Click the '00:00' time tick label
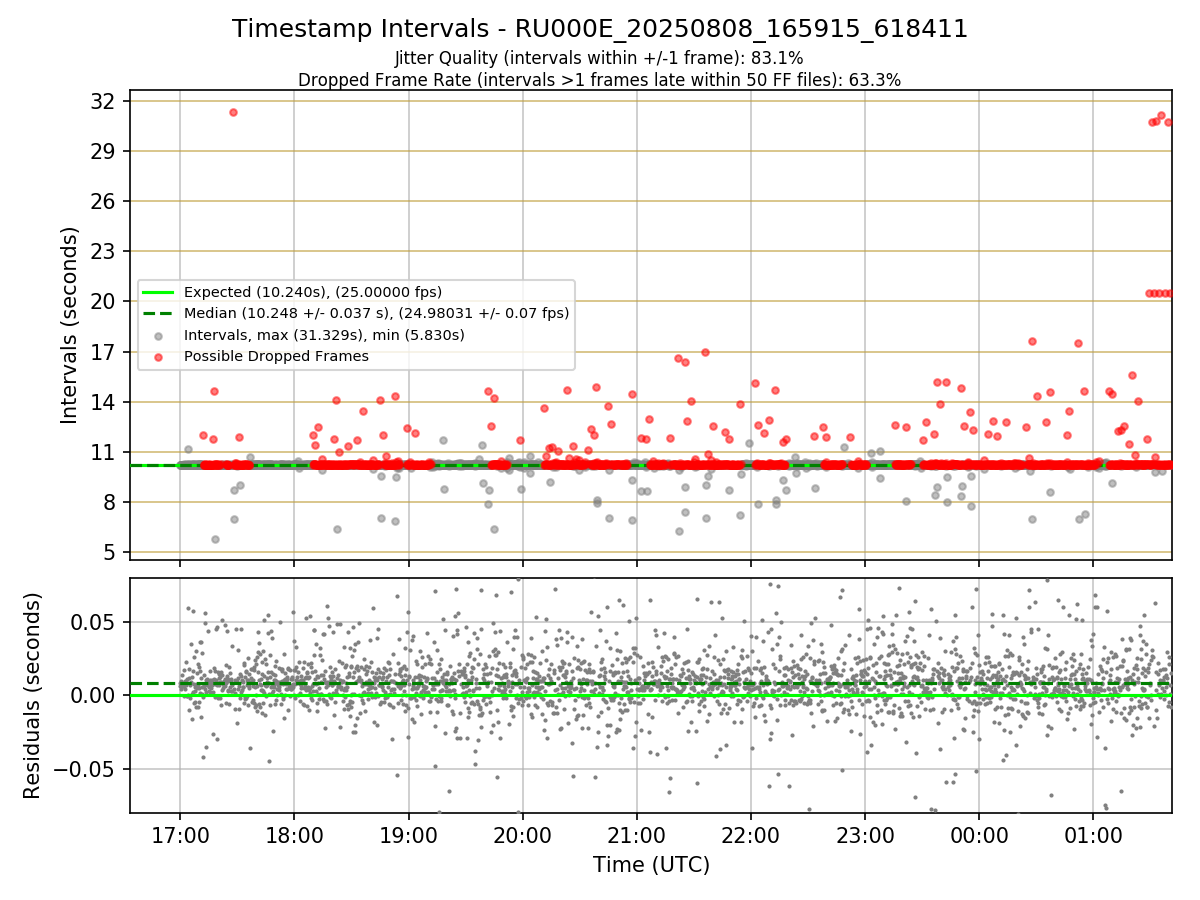The height and width of the screenshot is (900, 1200). (x=979, y=834)
